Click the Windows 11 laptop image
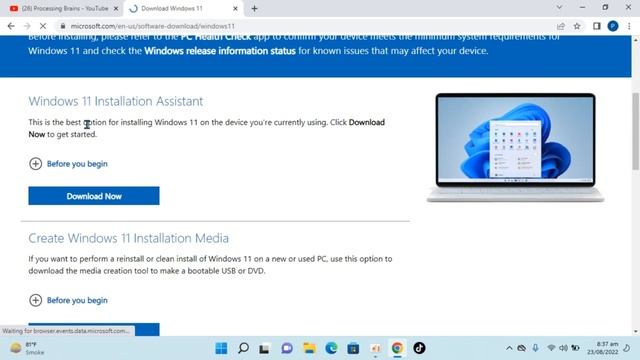Viewport: 640px width, 360px height. (x=515, y=148)
